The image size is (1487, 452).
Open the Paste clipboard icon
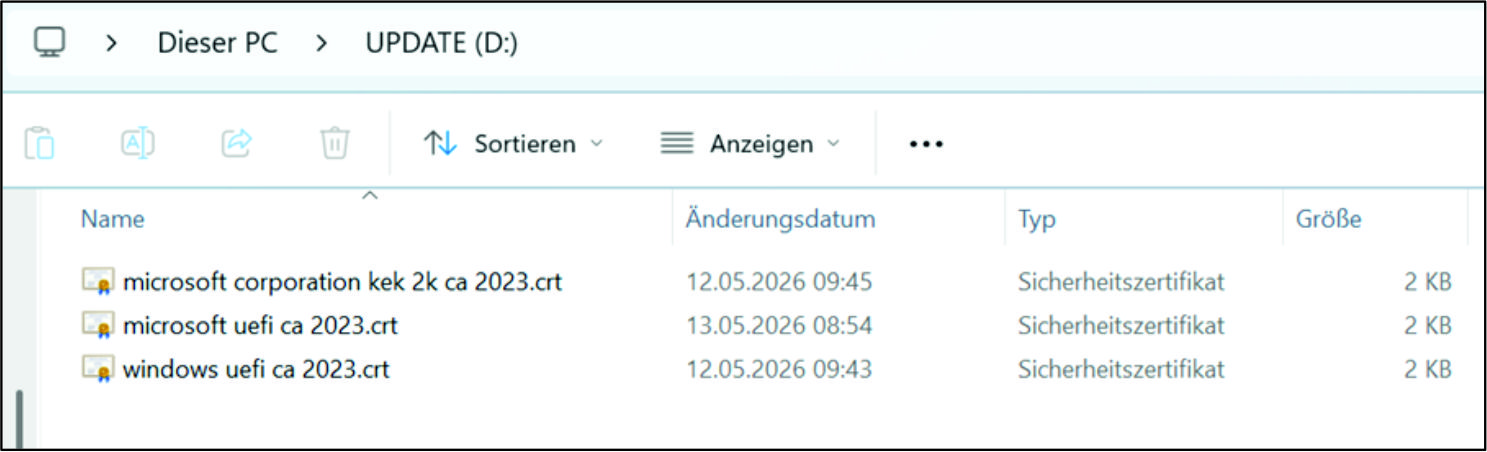coord(39,144)
